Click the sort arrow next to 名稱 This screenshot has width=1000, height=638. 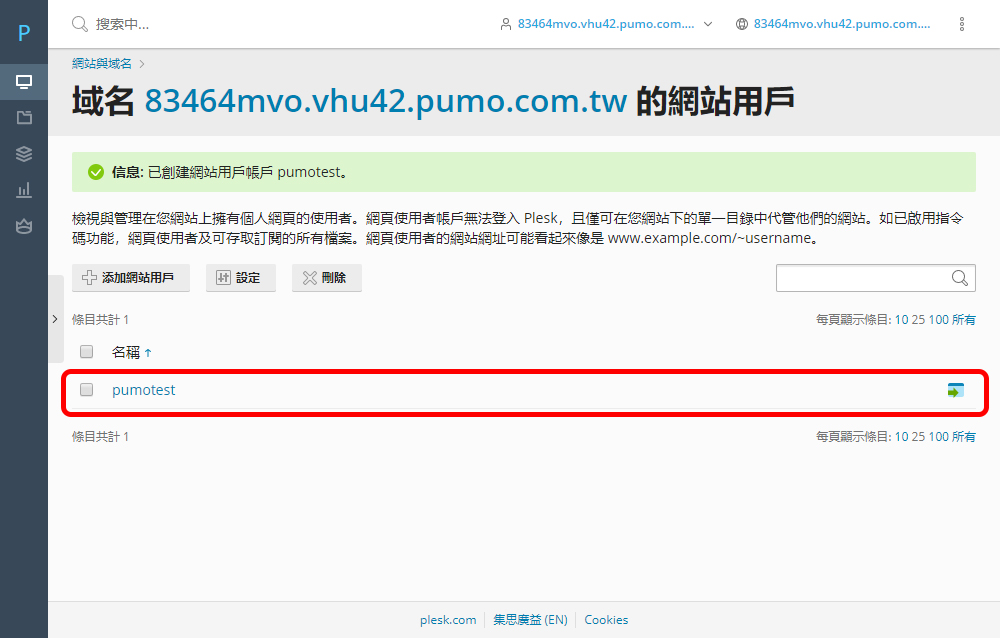pyautogui.click(x=148, y=353)
